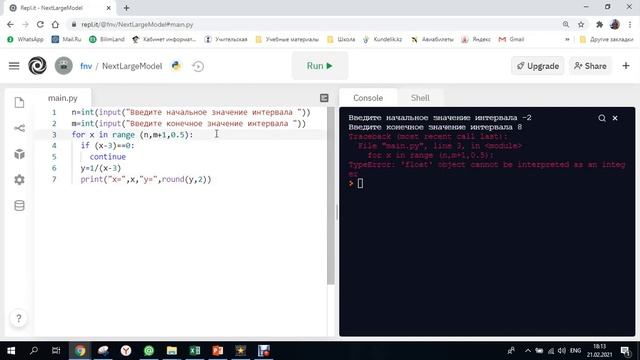This screenshot has height=360, width=640.
Task: Clear the console with X icon
Action: 615,118
